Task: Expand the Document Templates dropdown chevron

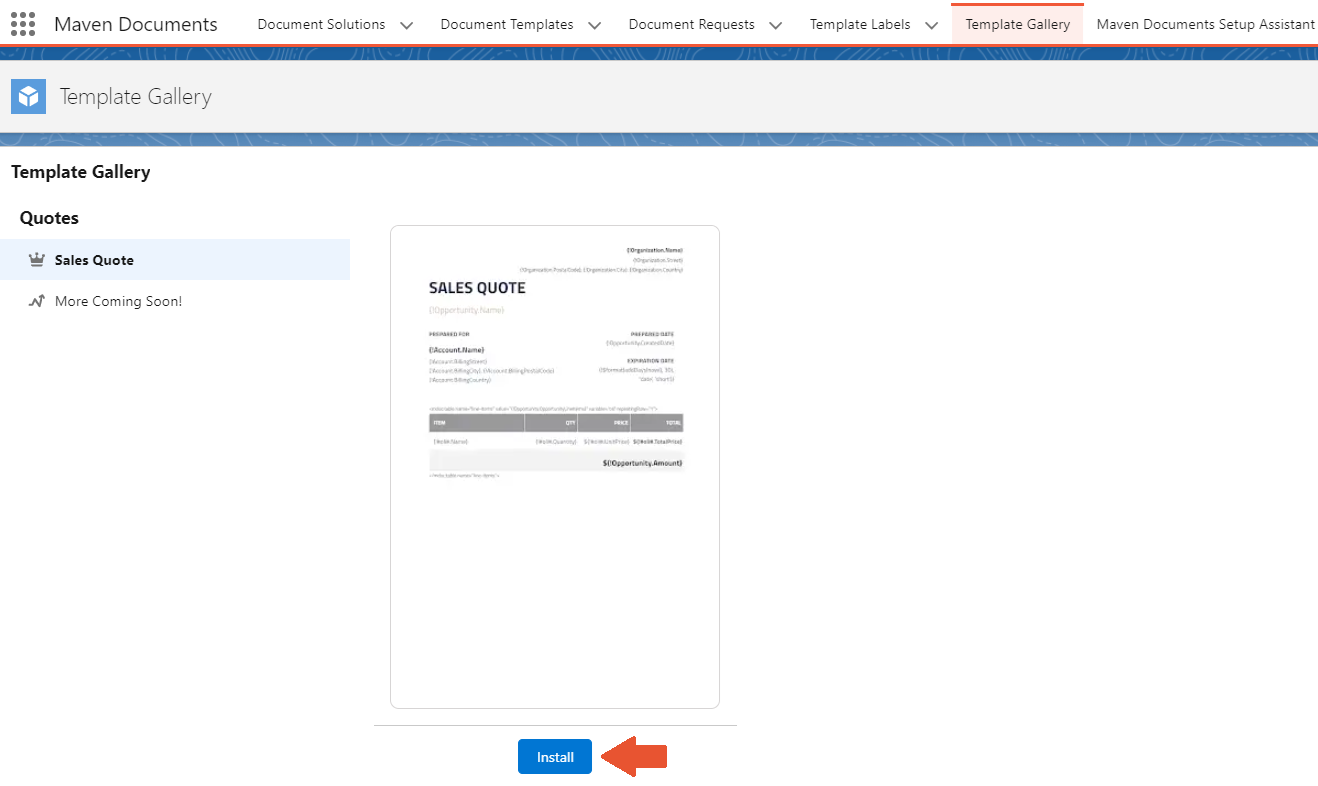Action: tap(594, 25)
